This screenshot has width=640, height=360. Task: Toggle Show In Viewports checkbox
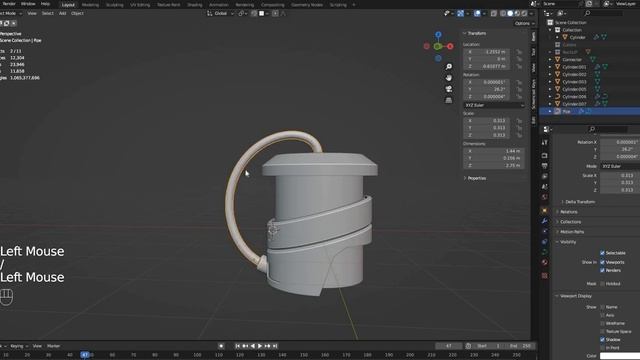pyautogui.click(x=602, y=262)
